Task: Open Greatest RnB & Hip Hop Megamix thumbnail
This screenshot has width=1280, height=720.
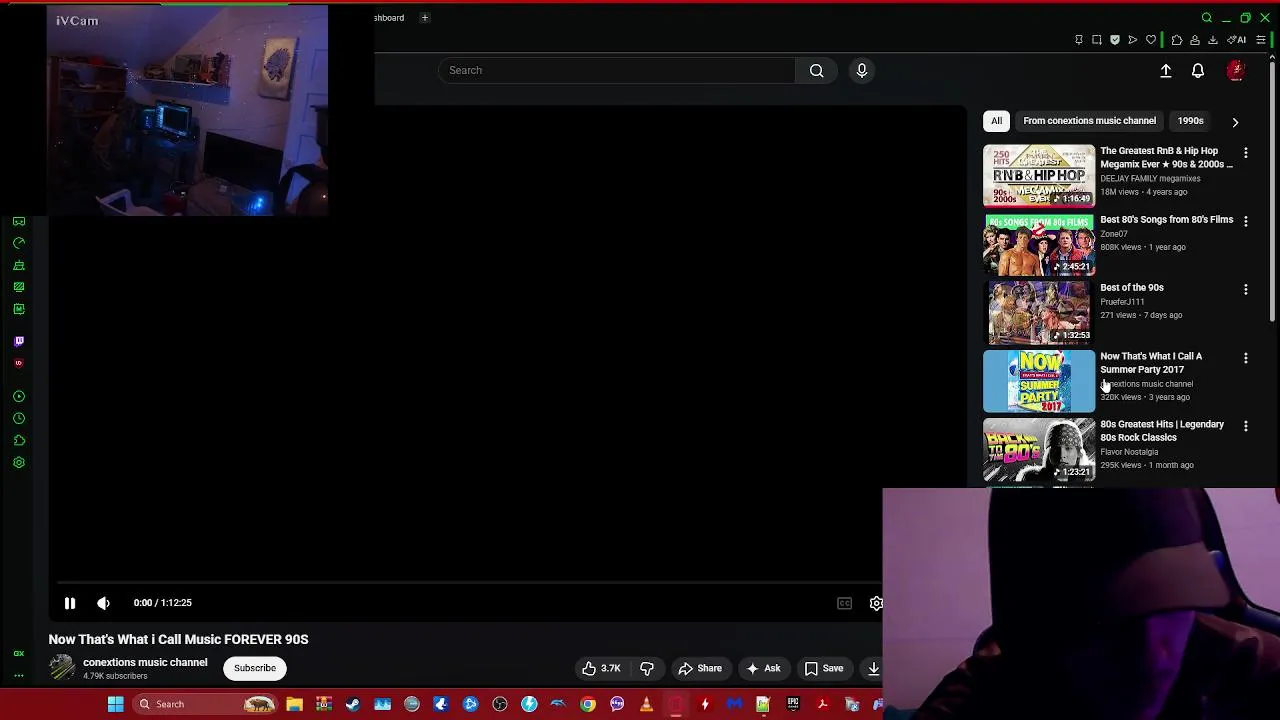Action: (x=1039, y=176)
